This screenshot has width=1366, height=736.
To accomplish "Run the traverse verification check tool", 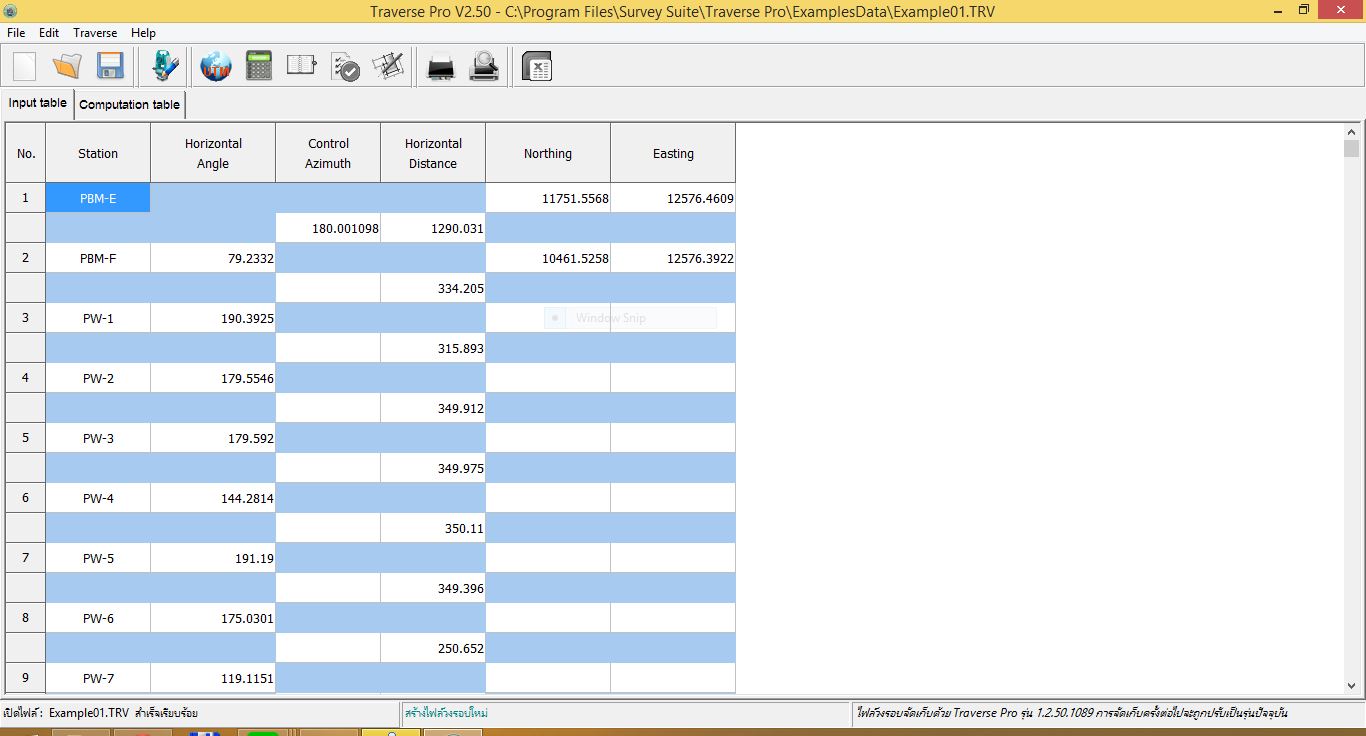I will point(345,65).
